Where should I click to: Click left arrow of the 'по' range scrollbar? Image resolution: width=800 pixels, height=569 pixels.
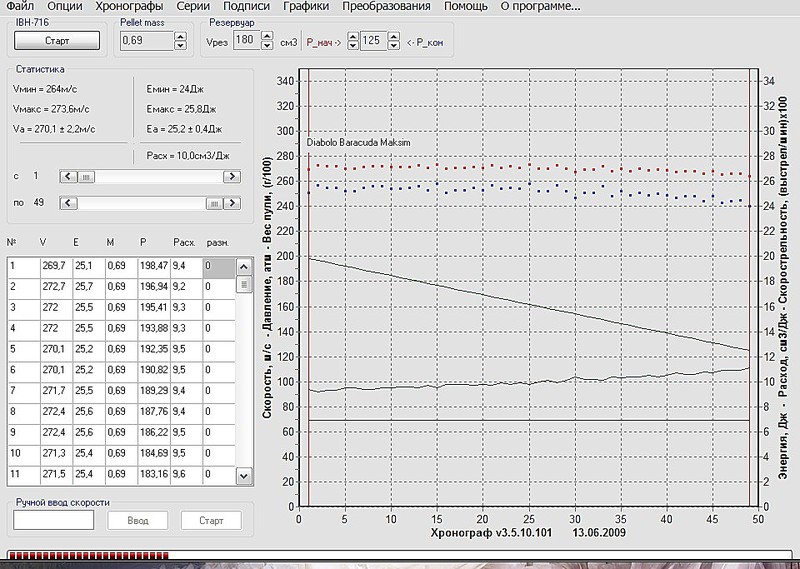point(68,203)
